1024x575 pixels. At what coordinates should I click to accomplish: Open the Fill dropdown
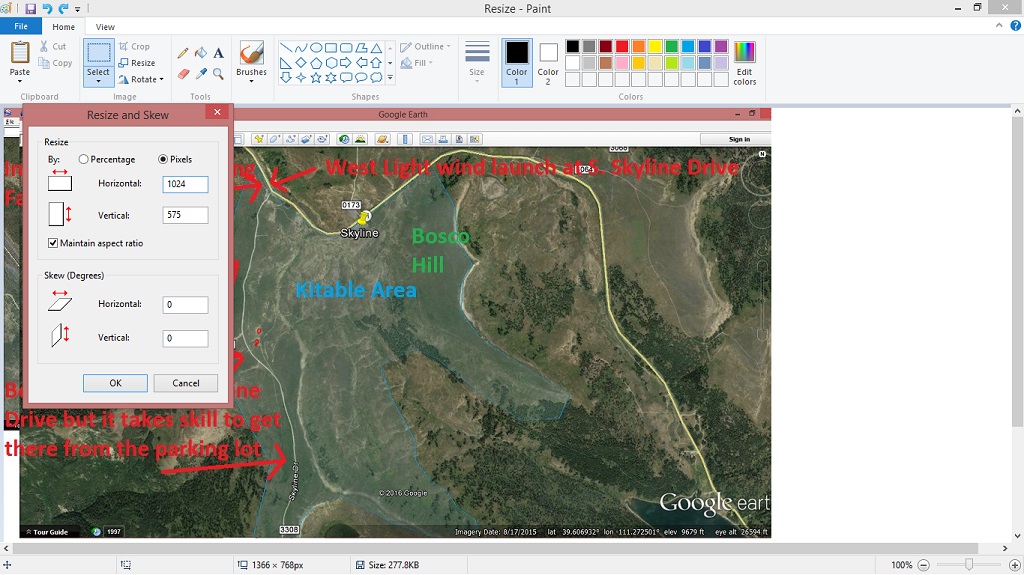tap(416, 63)
